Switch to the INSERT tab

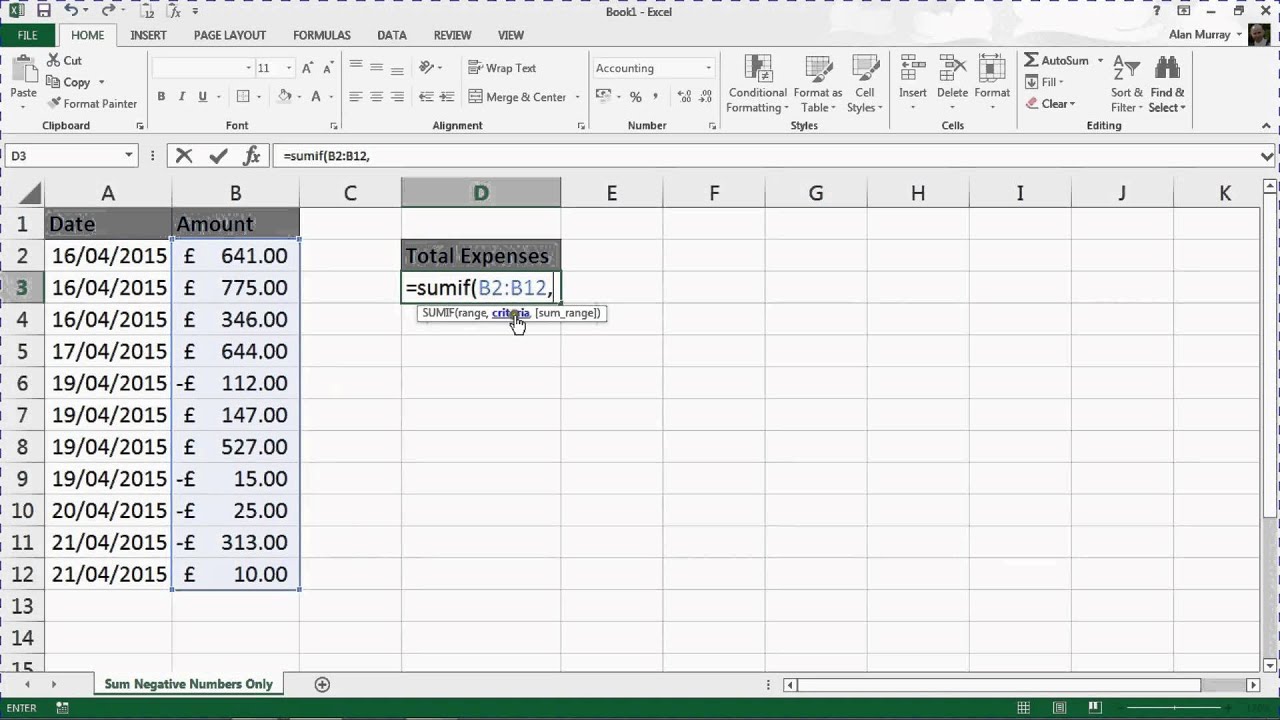coord(148,35)
